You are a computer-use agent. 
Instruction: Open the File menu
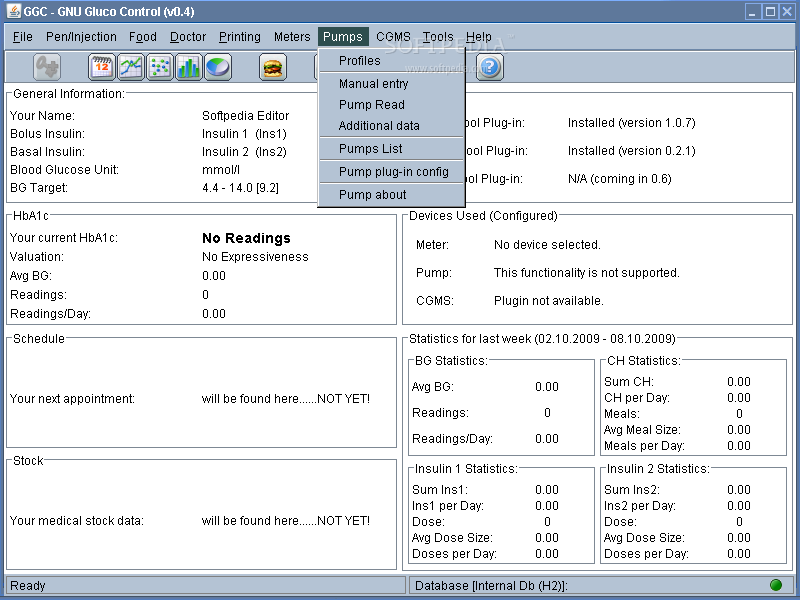pos(22,37)
